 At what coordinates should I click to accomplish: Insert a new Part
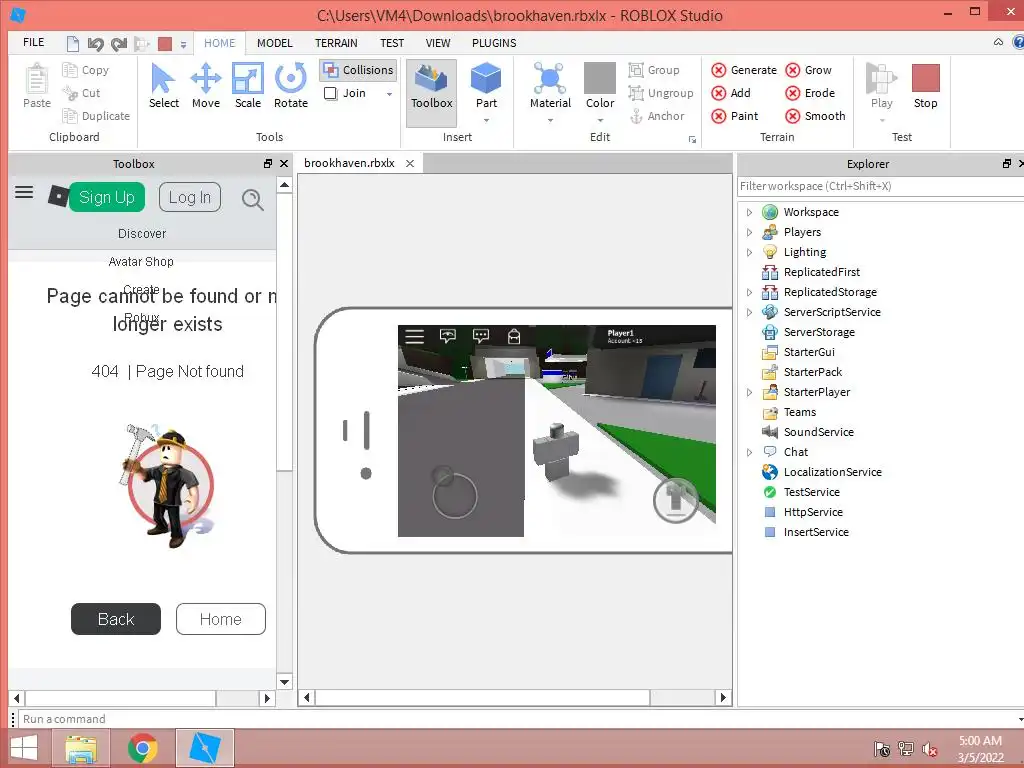(486, 86)
